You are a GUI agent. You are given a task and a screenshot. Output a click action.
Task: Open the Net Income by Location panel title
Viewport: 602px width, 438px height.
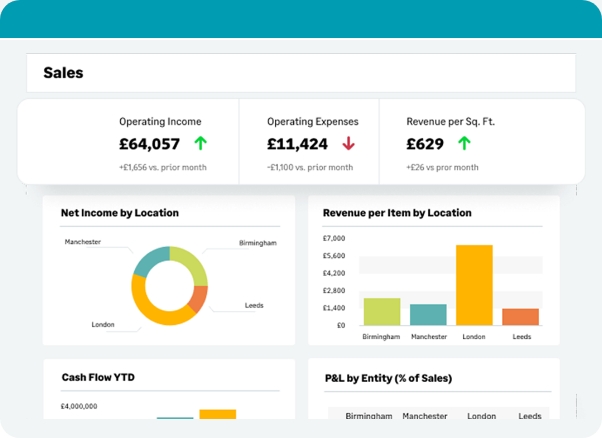(119, 213)
